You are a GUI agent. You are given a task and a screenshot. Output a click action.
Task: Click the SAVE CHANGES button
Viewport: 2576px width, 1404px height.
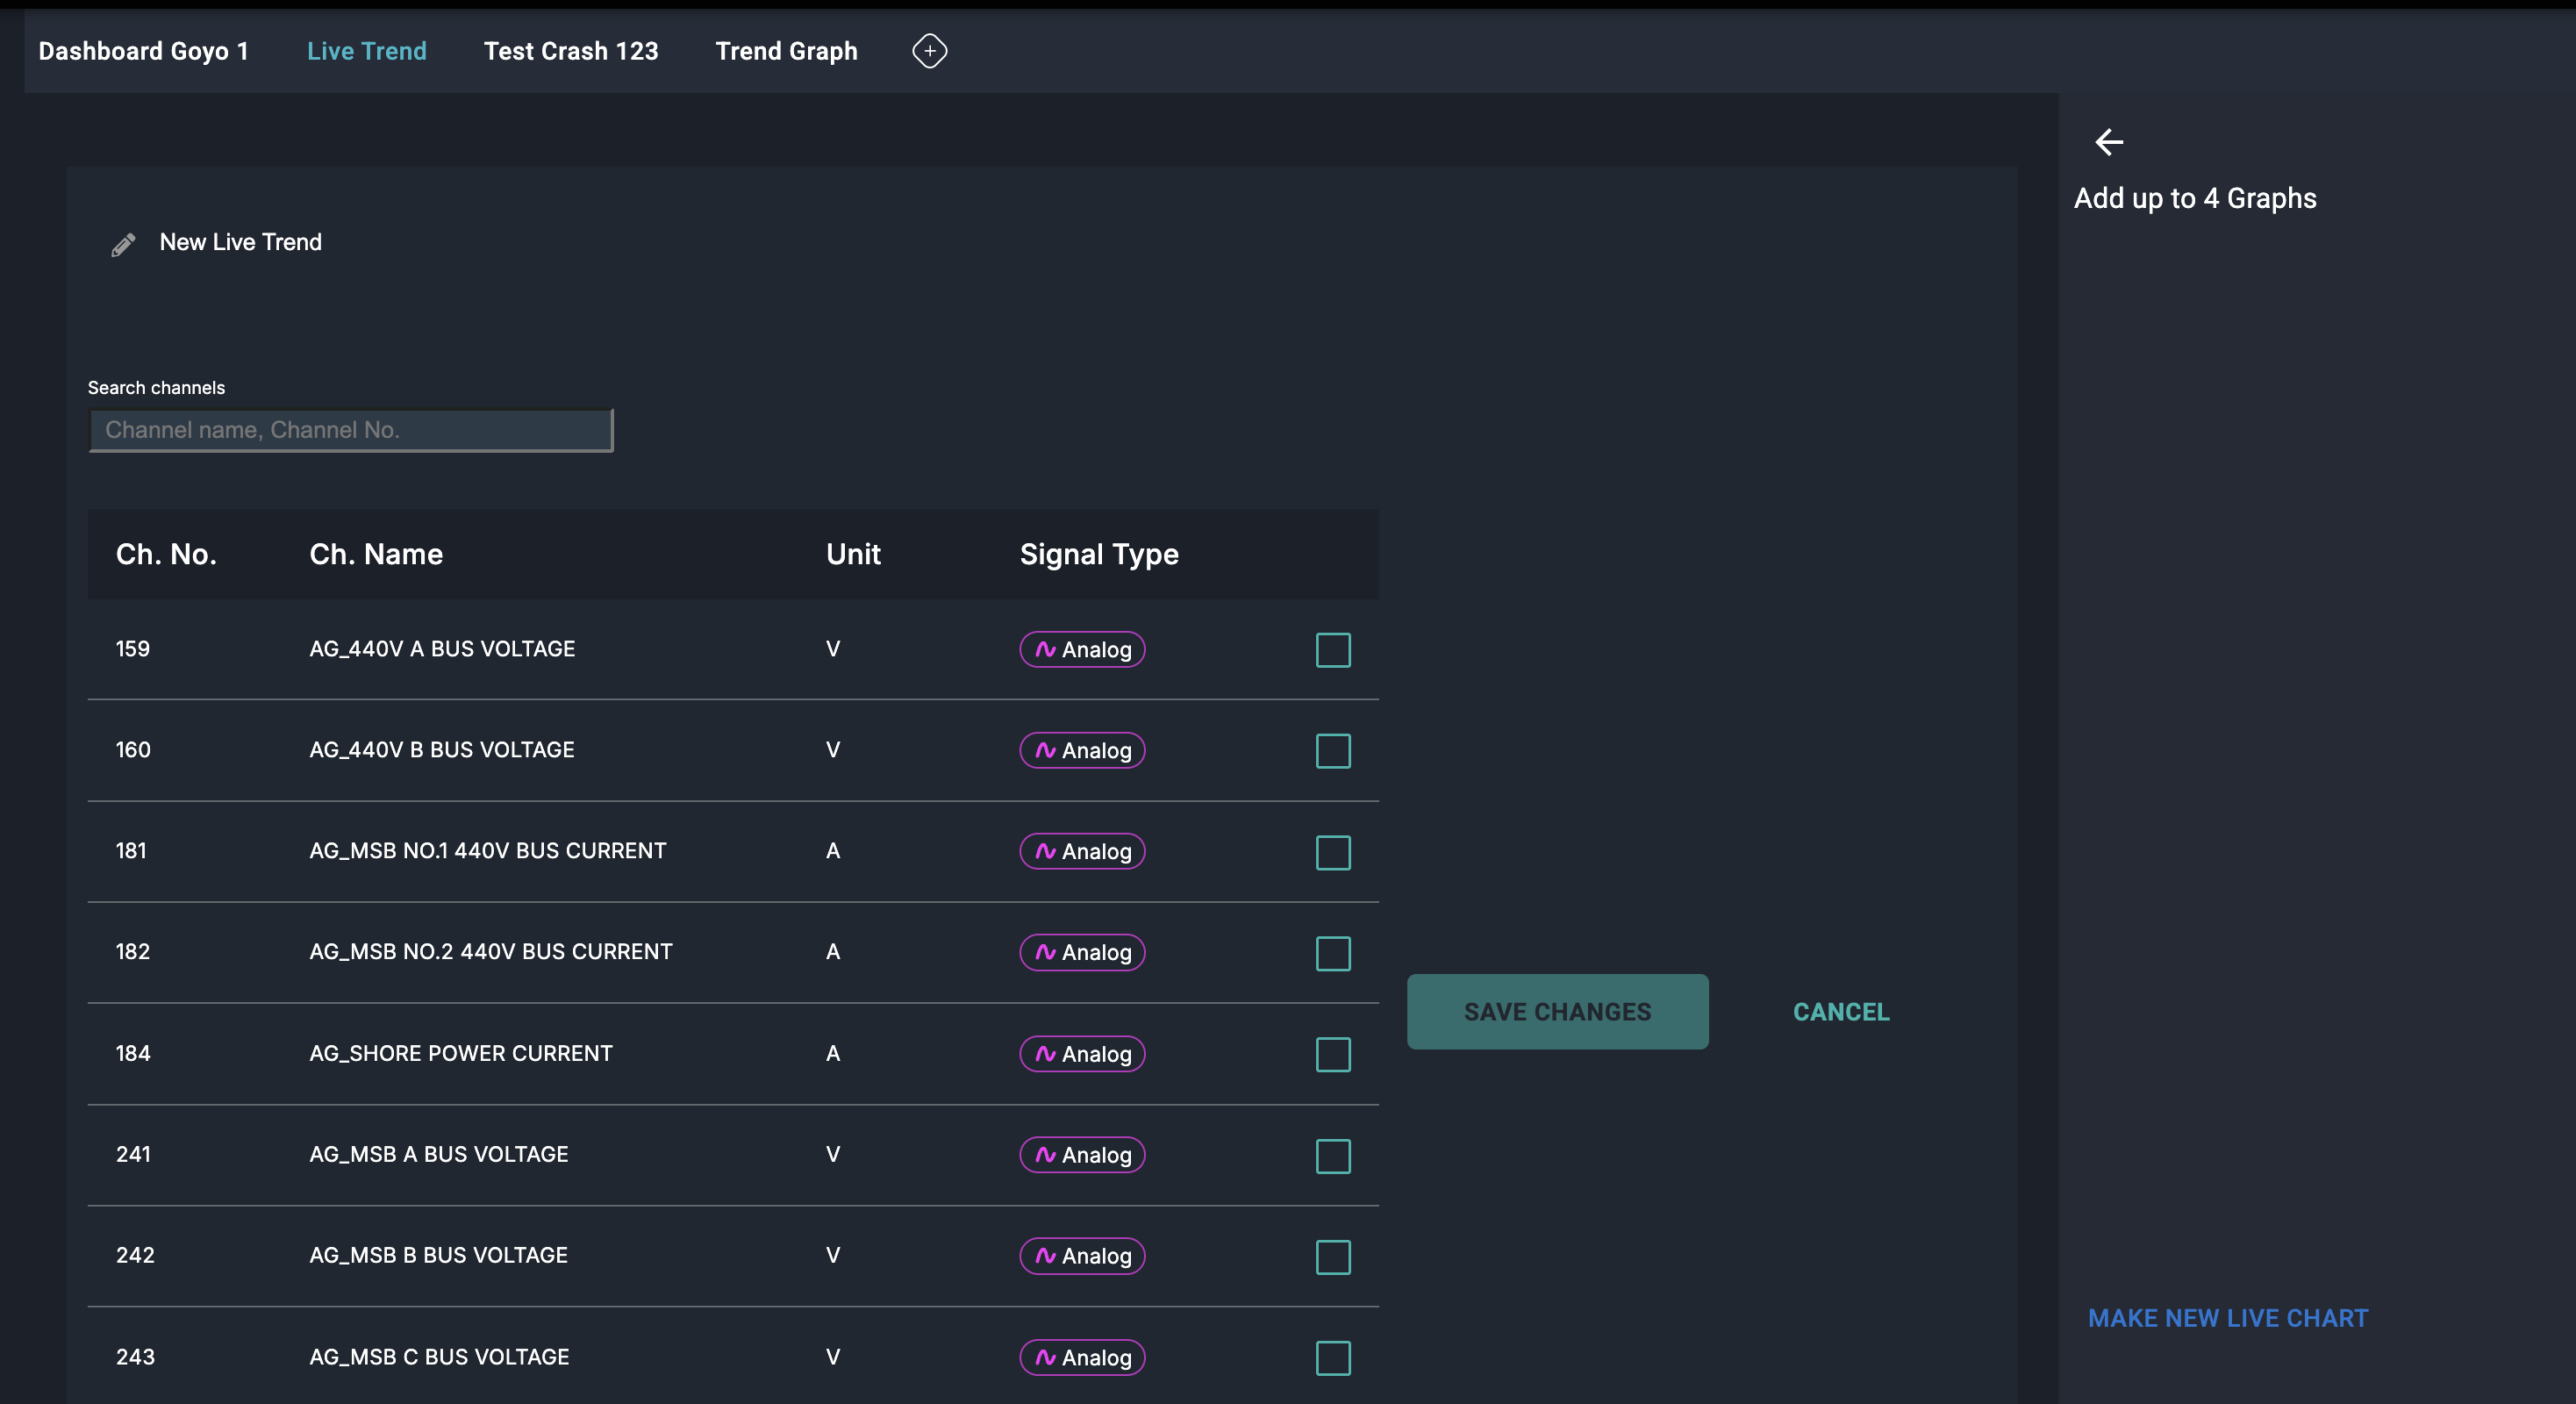tap(1557, 1011)
